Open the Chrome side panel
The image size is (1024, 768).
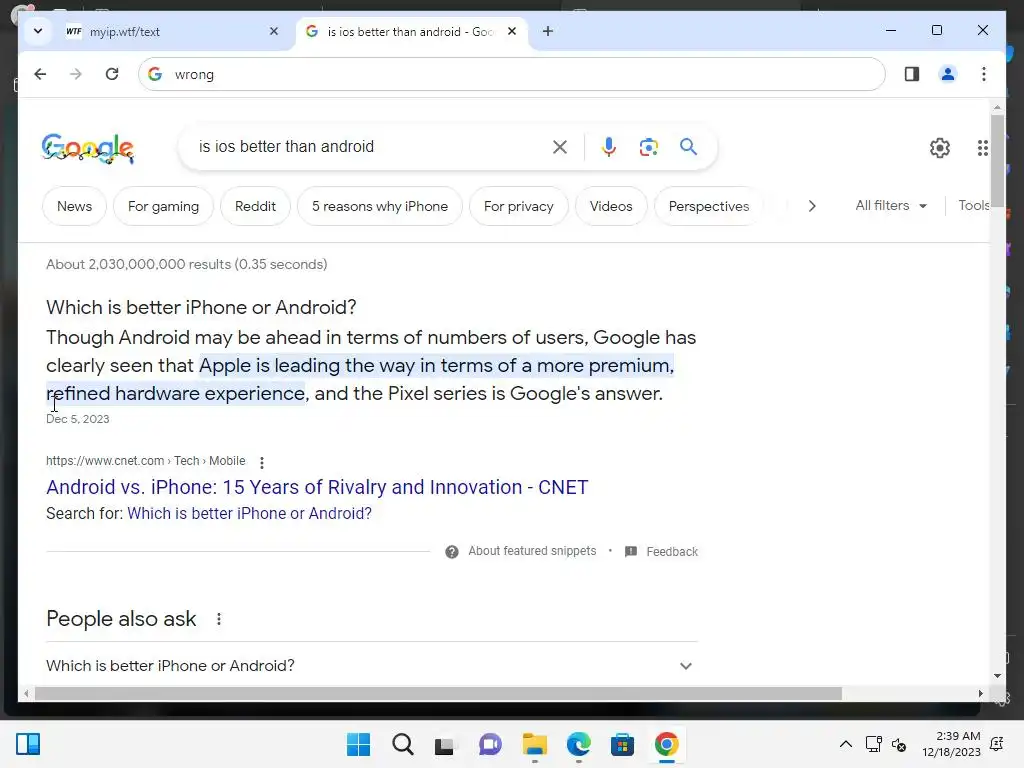912,74
